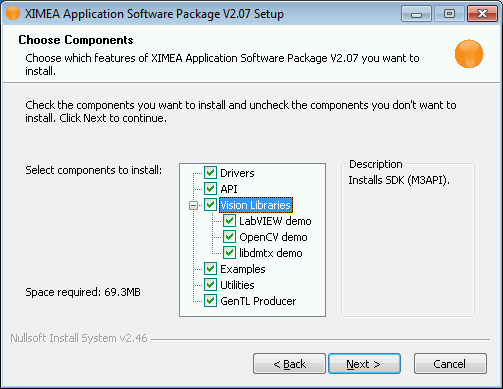Screen dimensions: 503x389
Task: Disable the GenTL Producer checkbox
Action: click(x=210, y=301)
